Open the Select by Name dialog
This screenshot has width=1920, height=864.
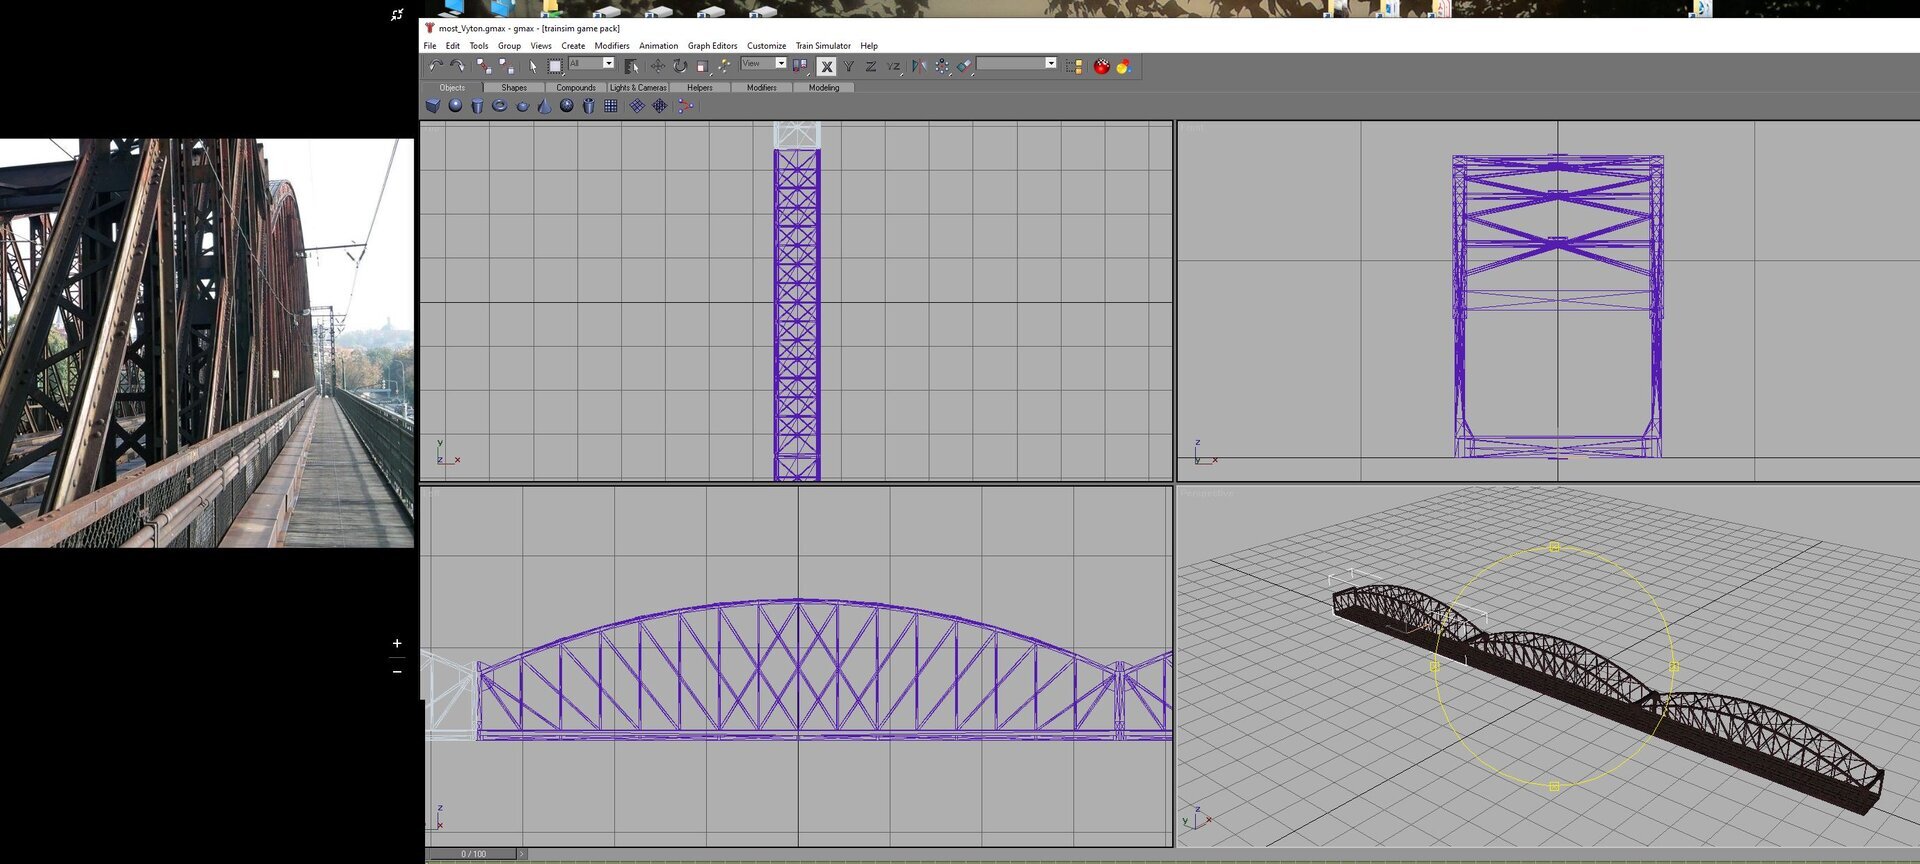click(631, 66)
